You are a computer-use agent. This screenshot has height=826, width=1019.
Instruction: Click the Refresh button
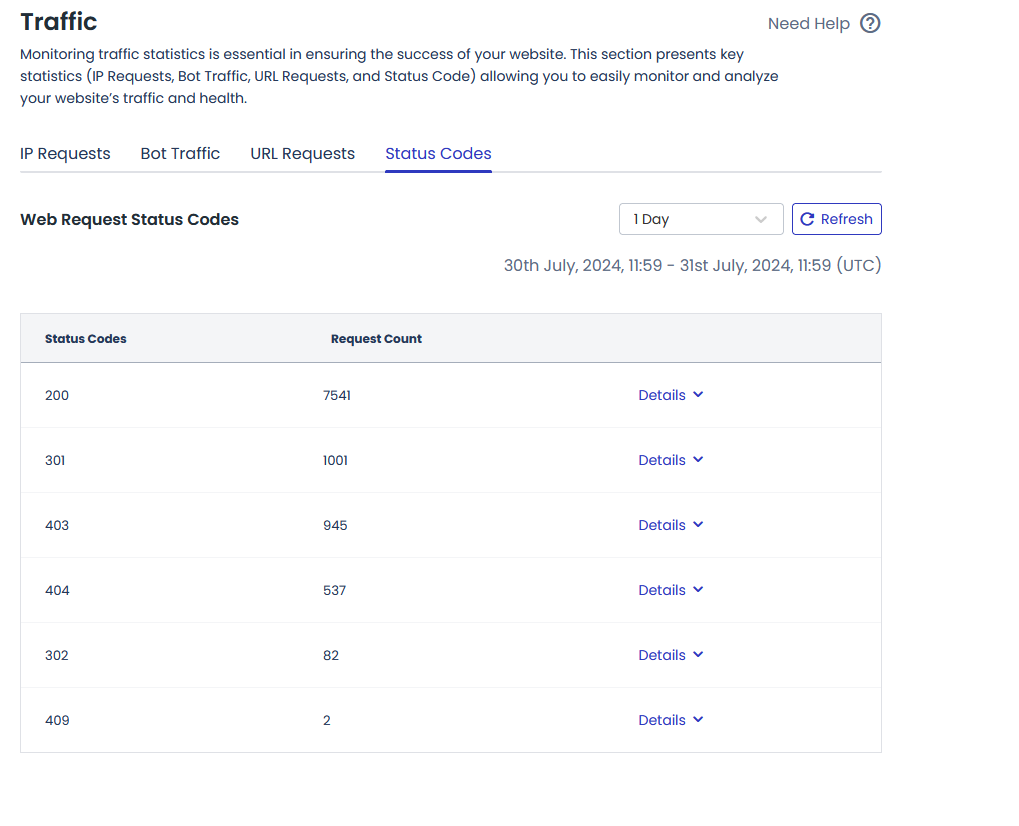click(x=836, y=219)
